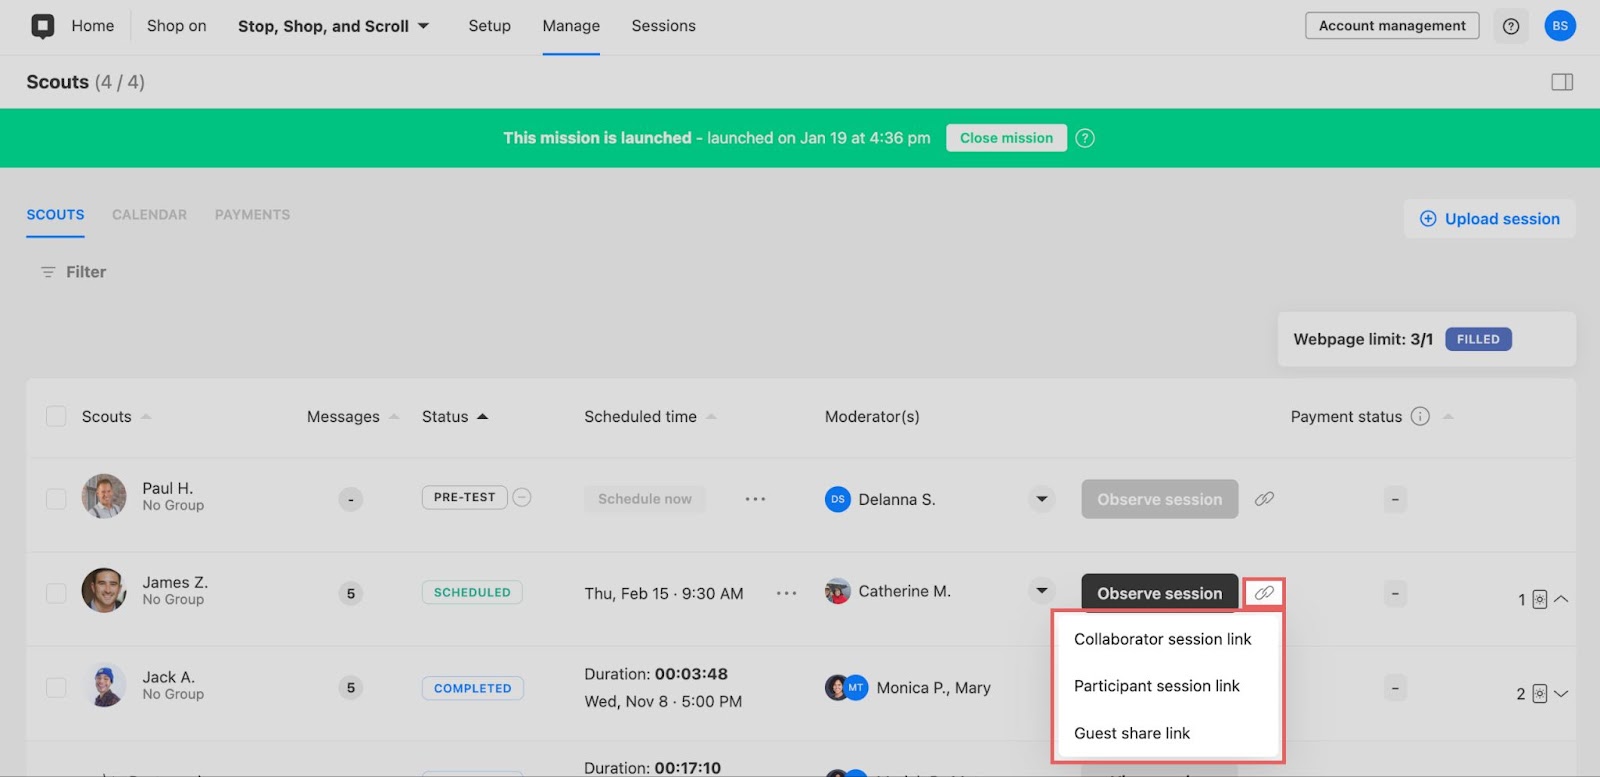Image resolution: width=1600 pixels, height=777 pixels.
Task: Collapse the session details chevron for James Z.
Action: tap(1561, 599)
